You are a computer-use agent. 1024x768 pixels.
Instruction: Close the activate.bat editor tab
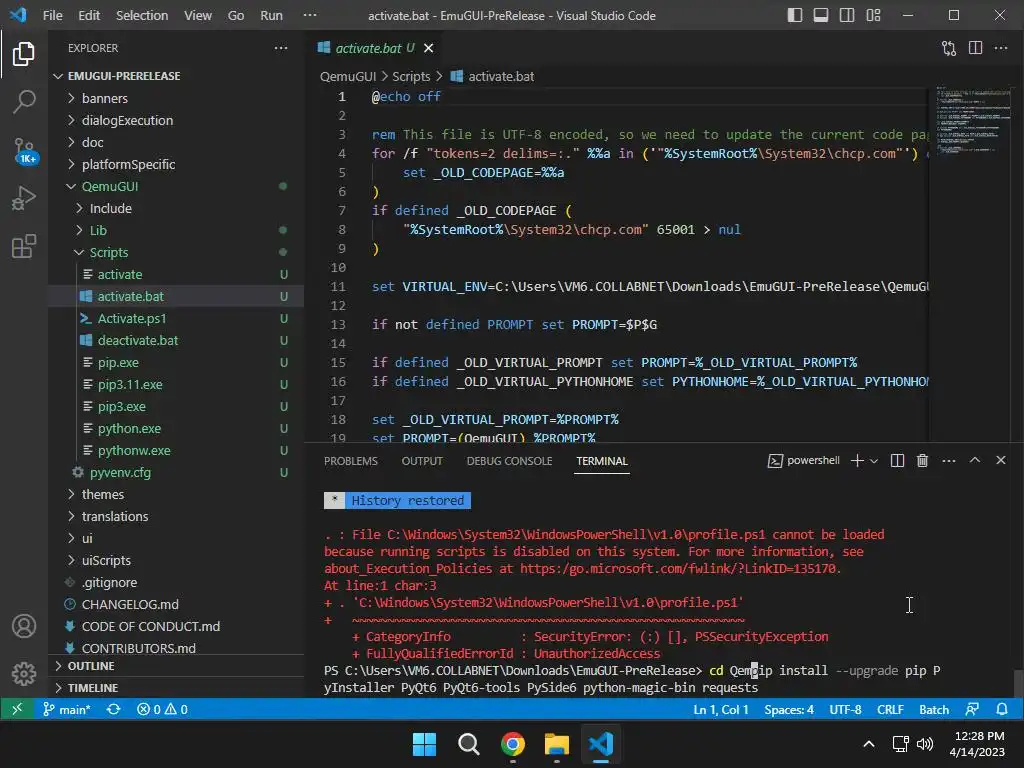(428, 48)
